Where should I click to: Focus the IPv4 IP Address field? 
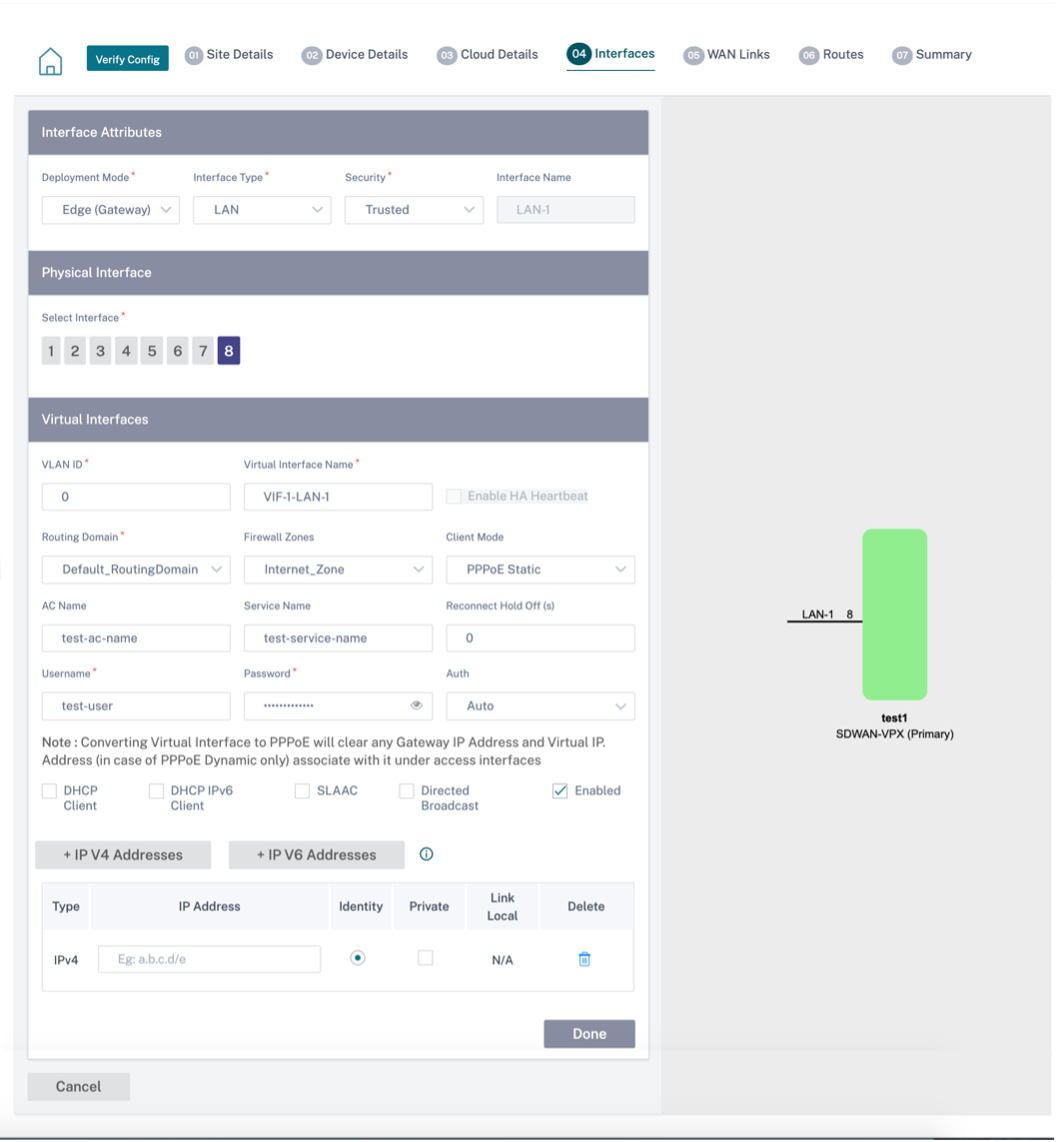[210, 959]
